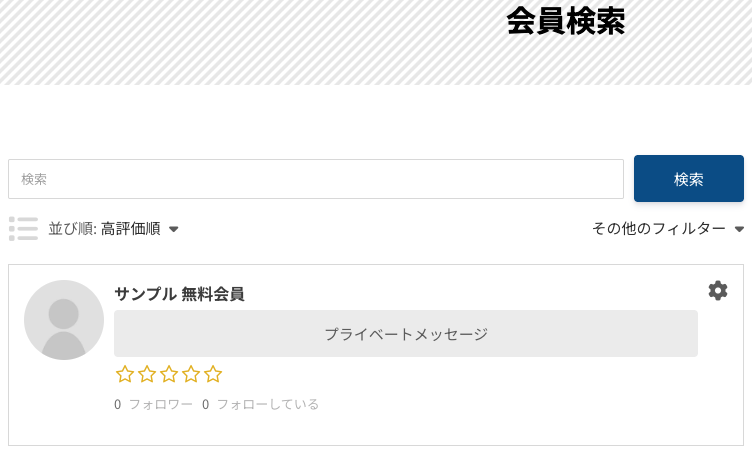Click the 会員検索 page heading
Image resolution: width=752 pixels, height=455 pixels.
coord(566,21)
